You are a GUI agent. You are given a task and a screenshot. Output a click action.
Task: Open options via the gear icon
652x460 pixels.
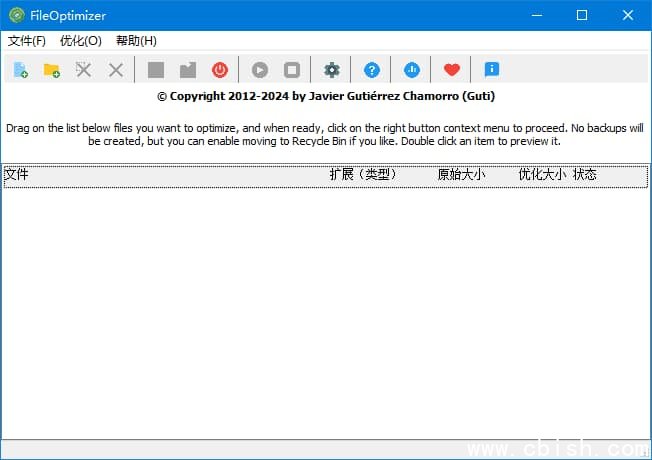pos(331,70)
